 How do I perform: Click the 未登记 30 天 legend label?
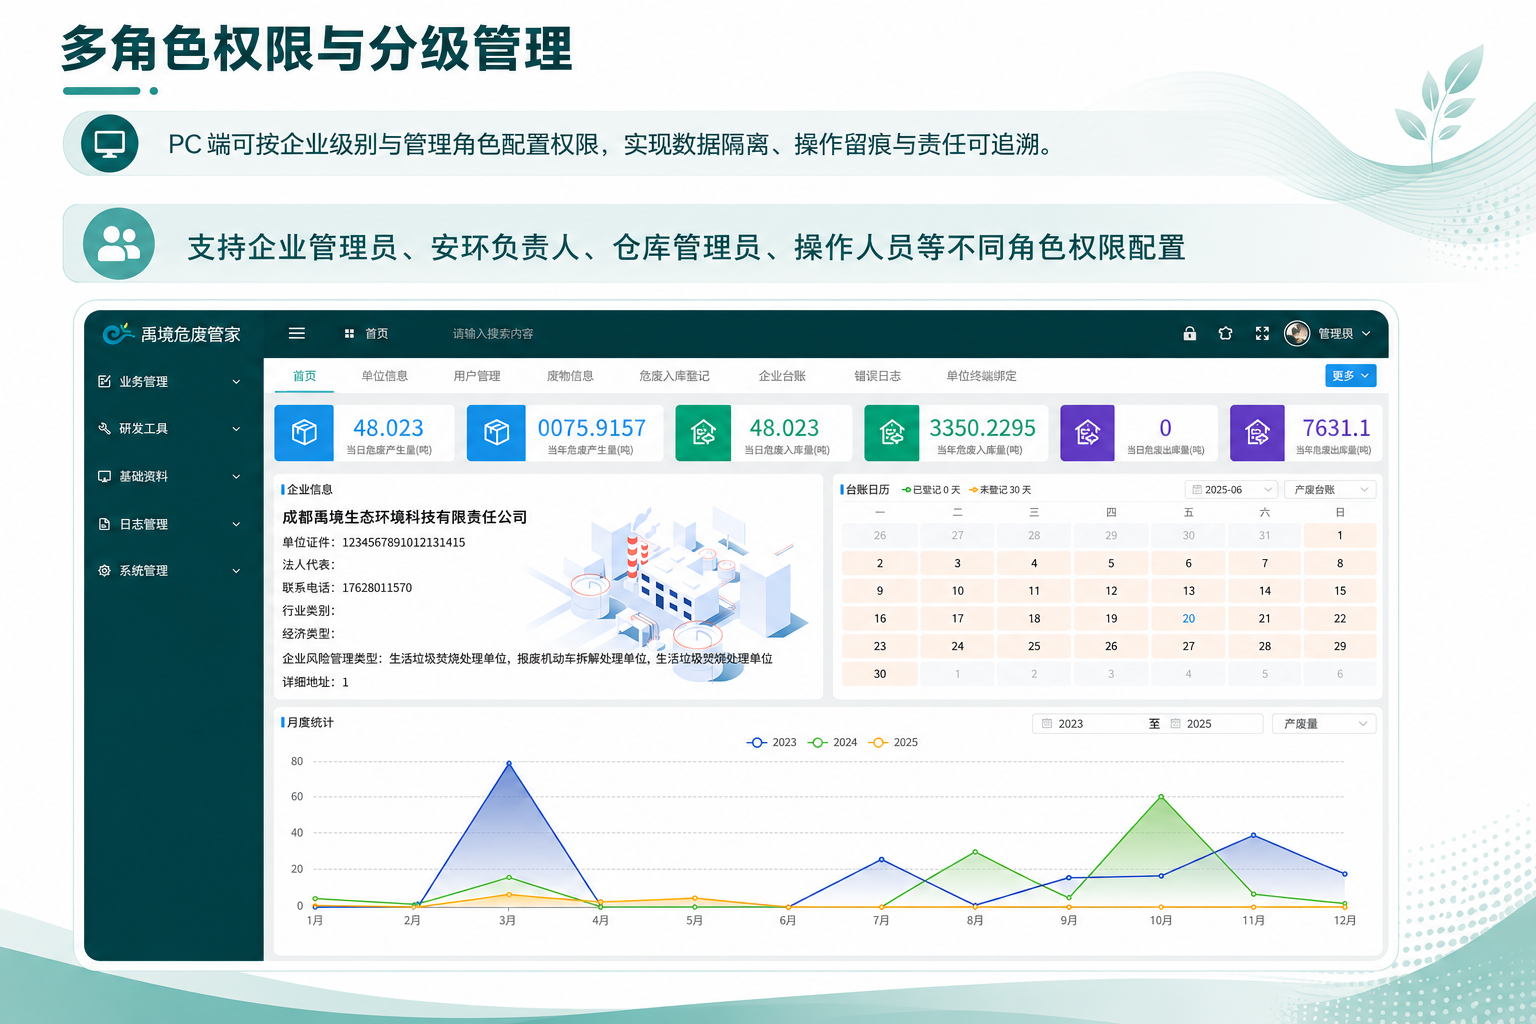tap(1000, 490)
